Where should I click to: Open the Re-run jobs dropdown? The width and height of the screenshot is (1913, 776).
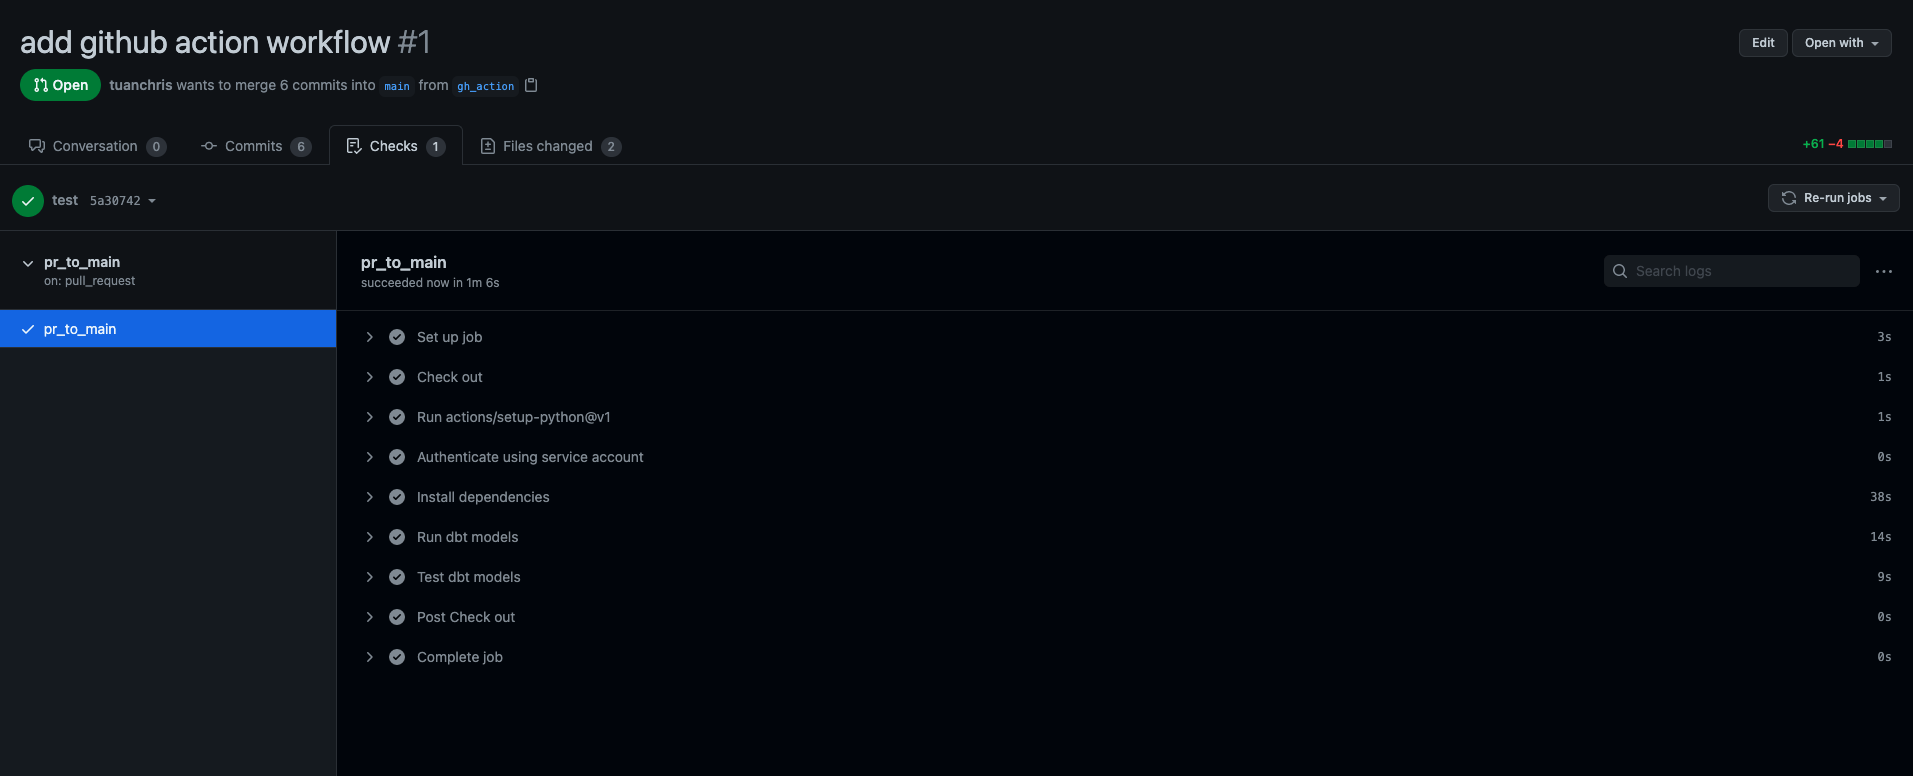pos(1833,198)
